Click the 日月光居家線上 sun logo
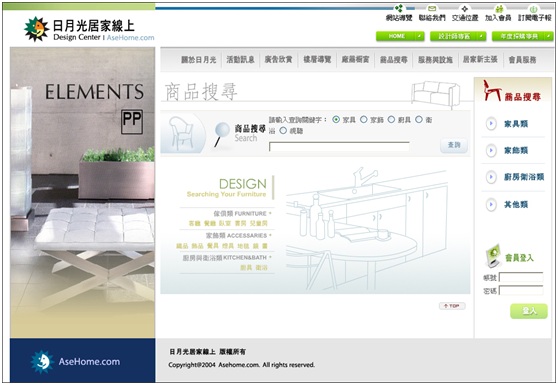The image size is (558, 385). (36, 29)
